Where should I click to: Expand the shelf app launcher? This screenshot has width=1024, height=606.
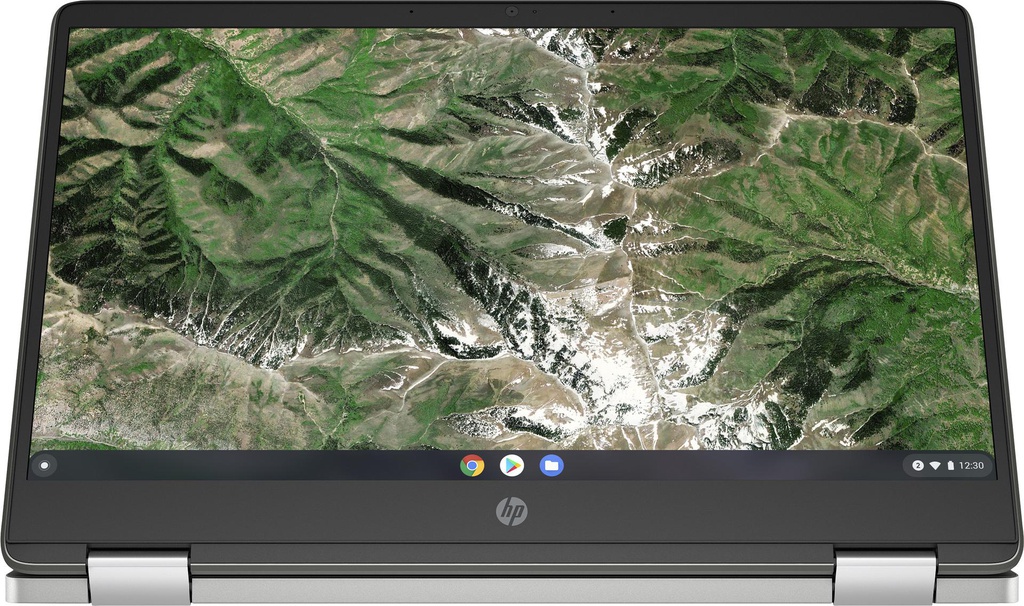click(x=46, y=465)
